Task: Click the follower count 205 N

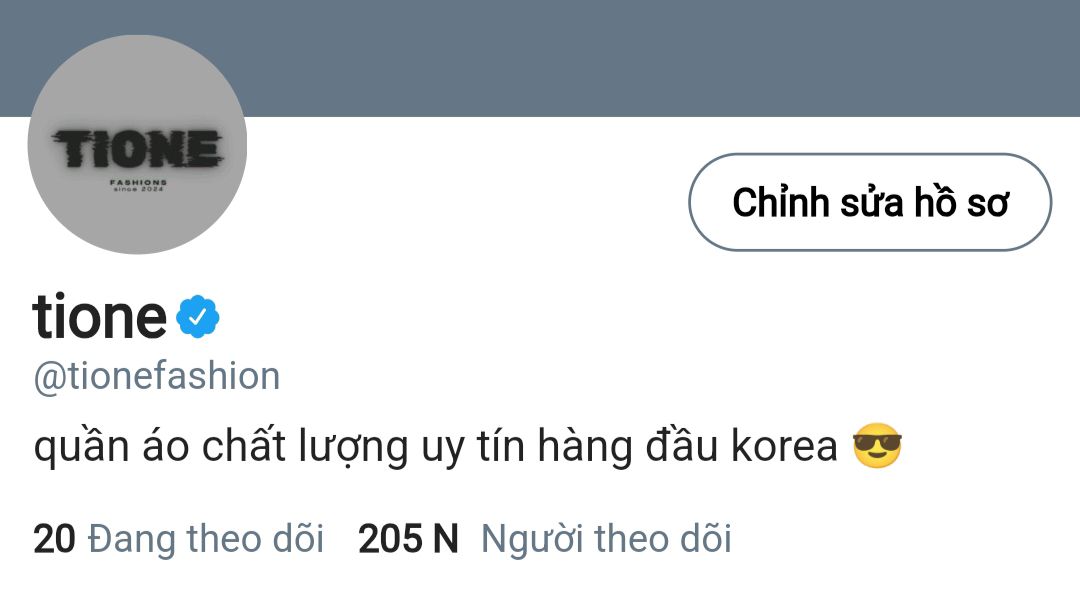Action: tap(408, 539)
